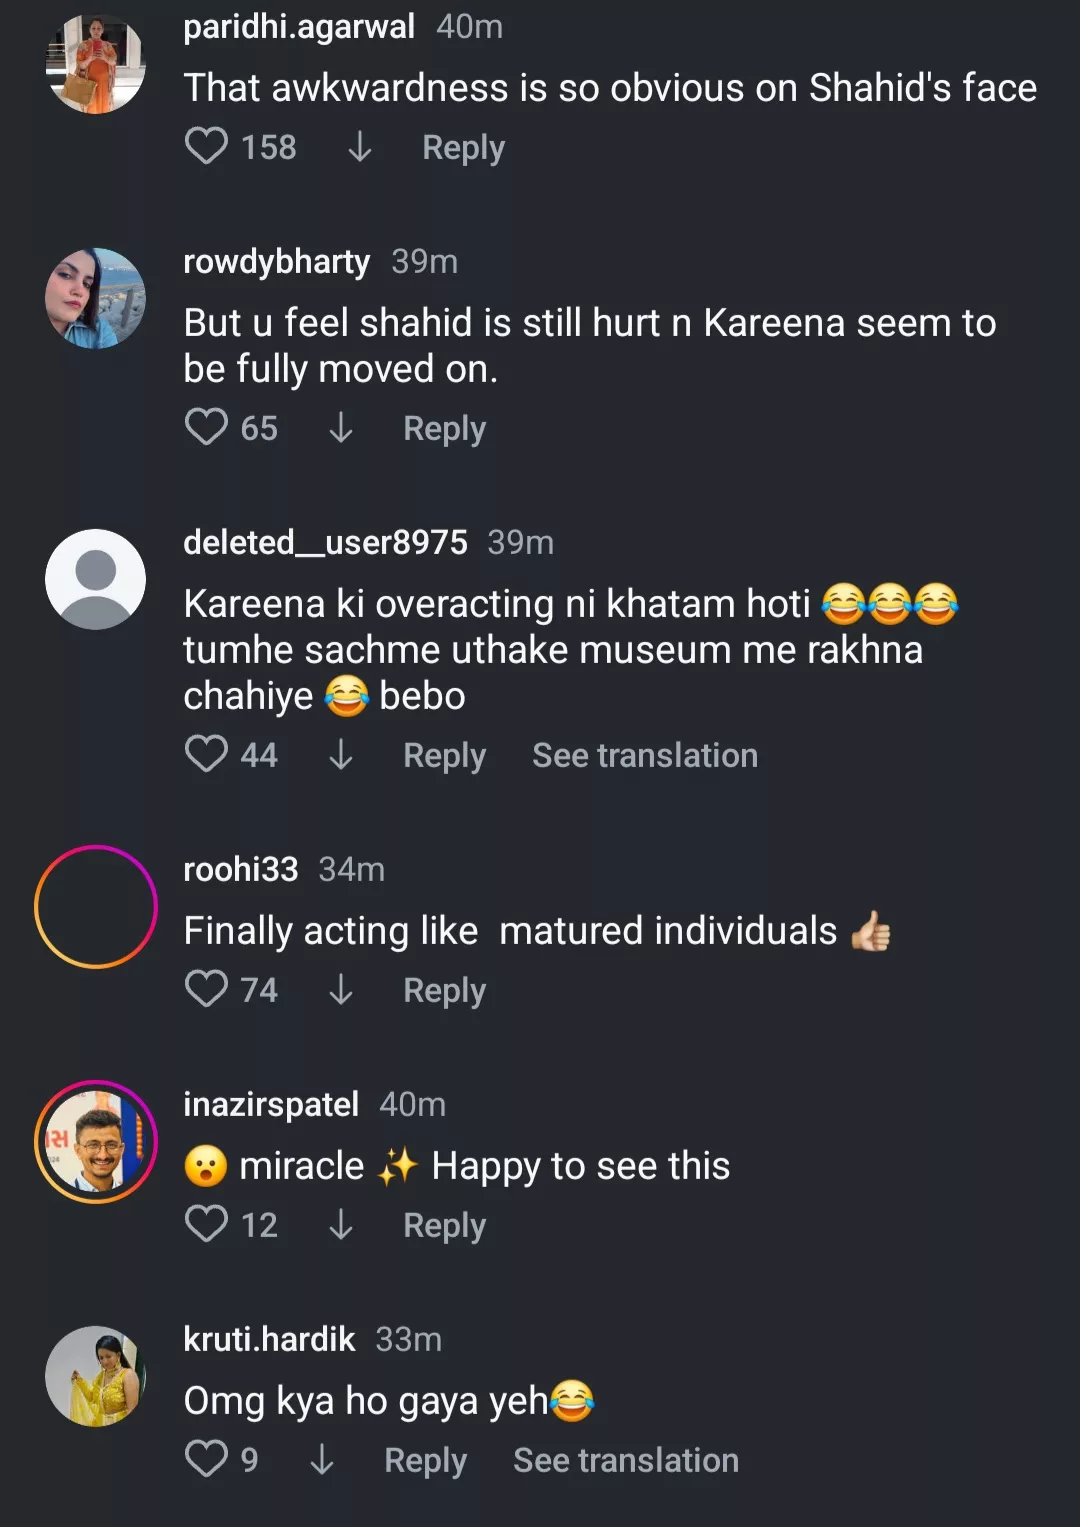Like kruti.hardik's comment

tap(207, 1460)
